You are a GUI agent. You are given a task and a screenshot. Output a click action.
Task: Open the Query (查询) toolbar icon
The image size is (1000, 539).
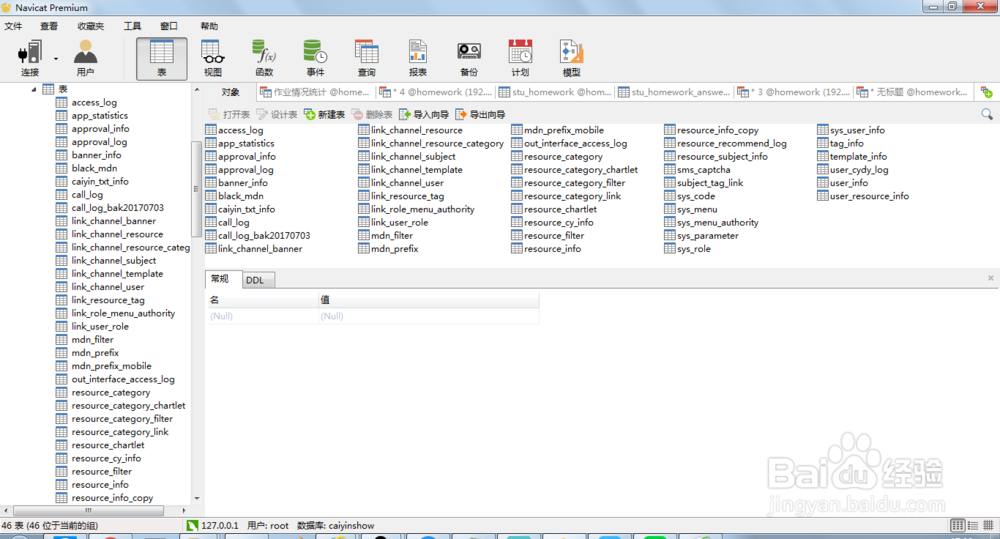(366, 58)
